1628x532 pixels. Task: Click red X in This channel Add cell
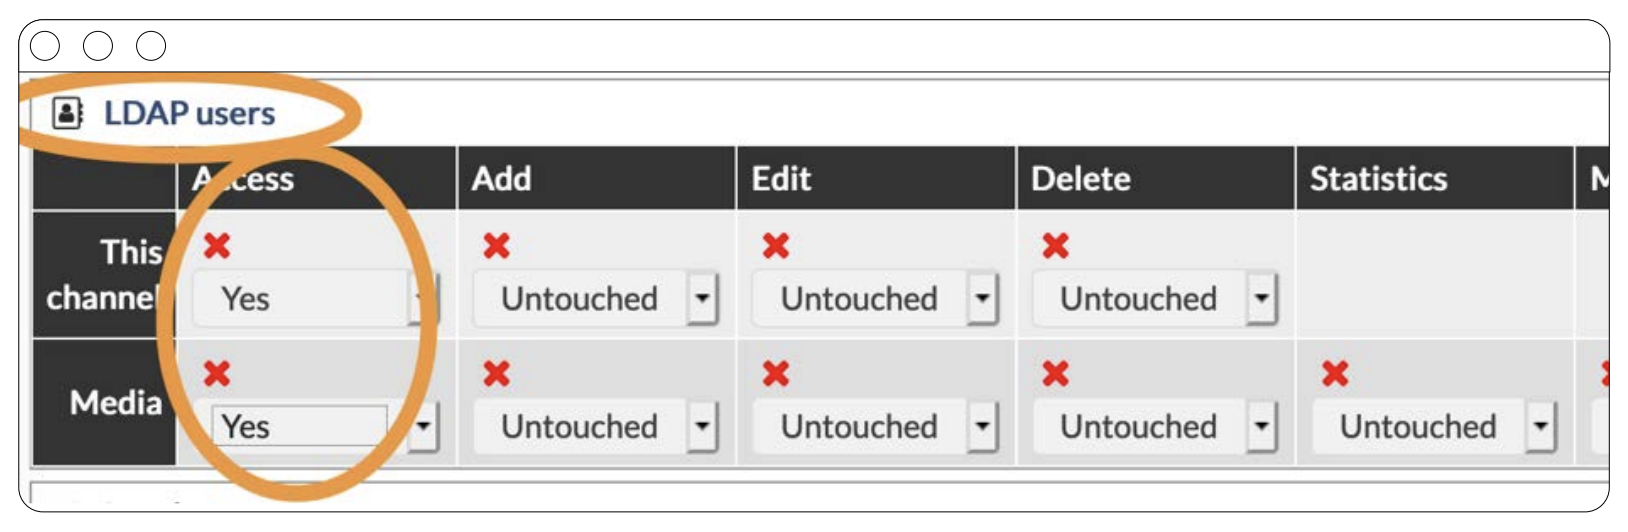click(x=497, y=246)
